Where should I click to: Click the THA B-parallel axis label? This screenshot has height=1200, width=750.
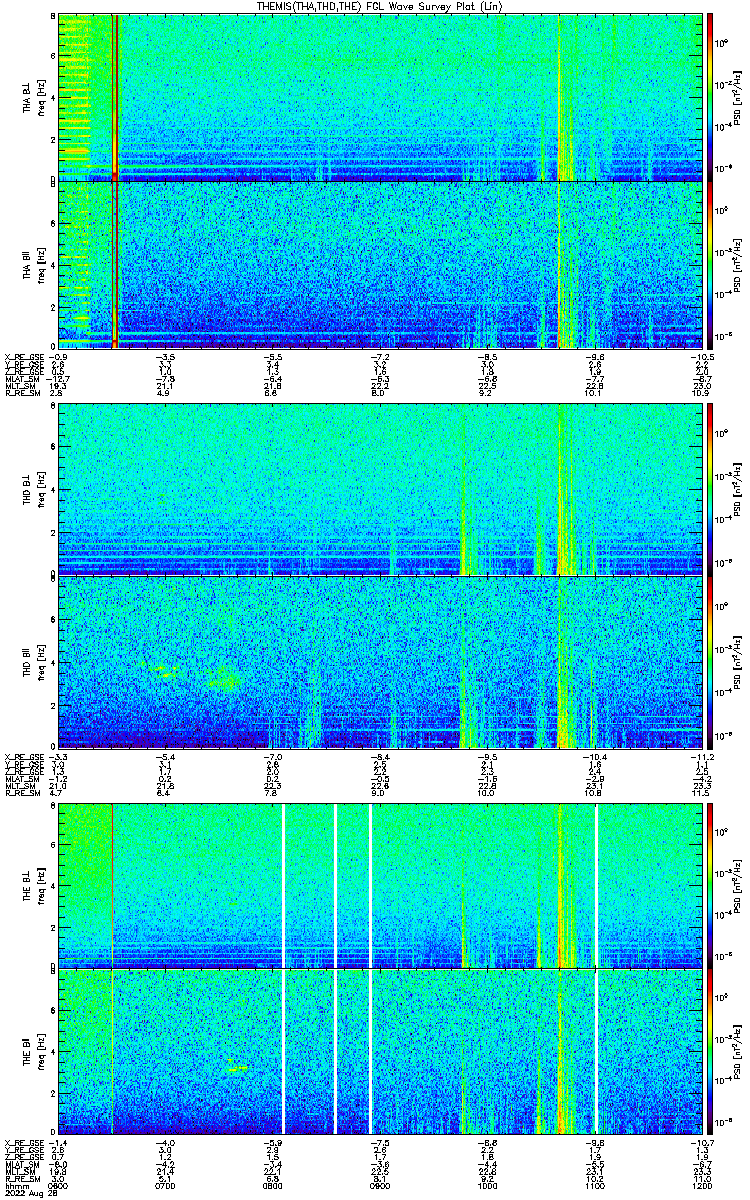[28, 266]
